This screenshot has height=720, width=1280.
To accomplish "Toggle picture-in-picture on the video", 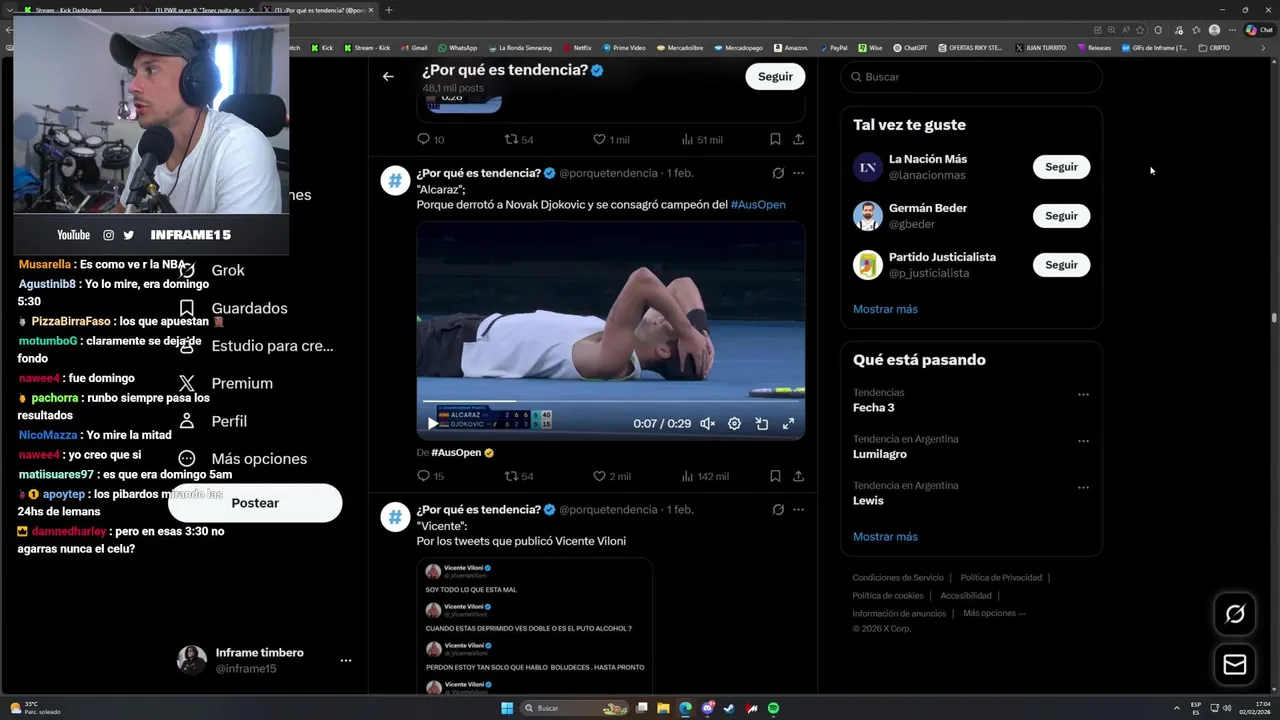I will (x=761, y=423).
